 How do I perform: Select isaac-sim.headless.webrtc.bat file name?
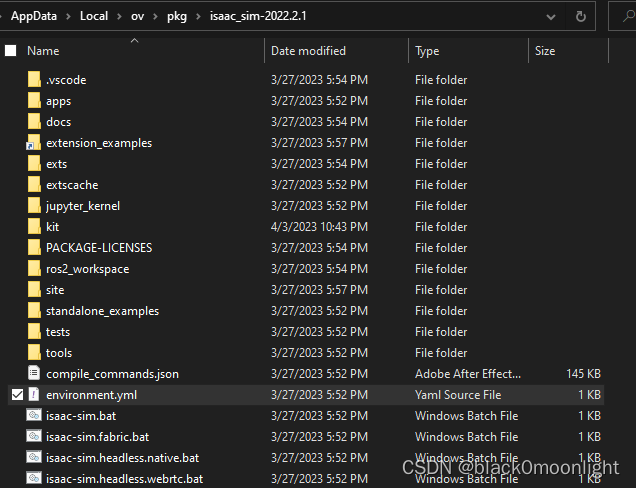coord(124,479)
